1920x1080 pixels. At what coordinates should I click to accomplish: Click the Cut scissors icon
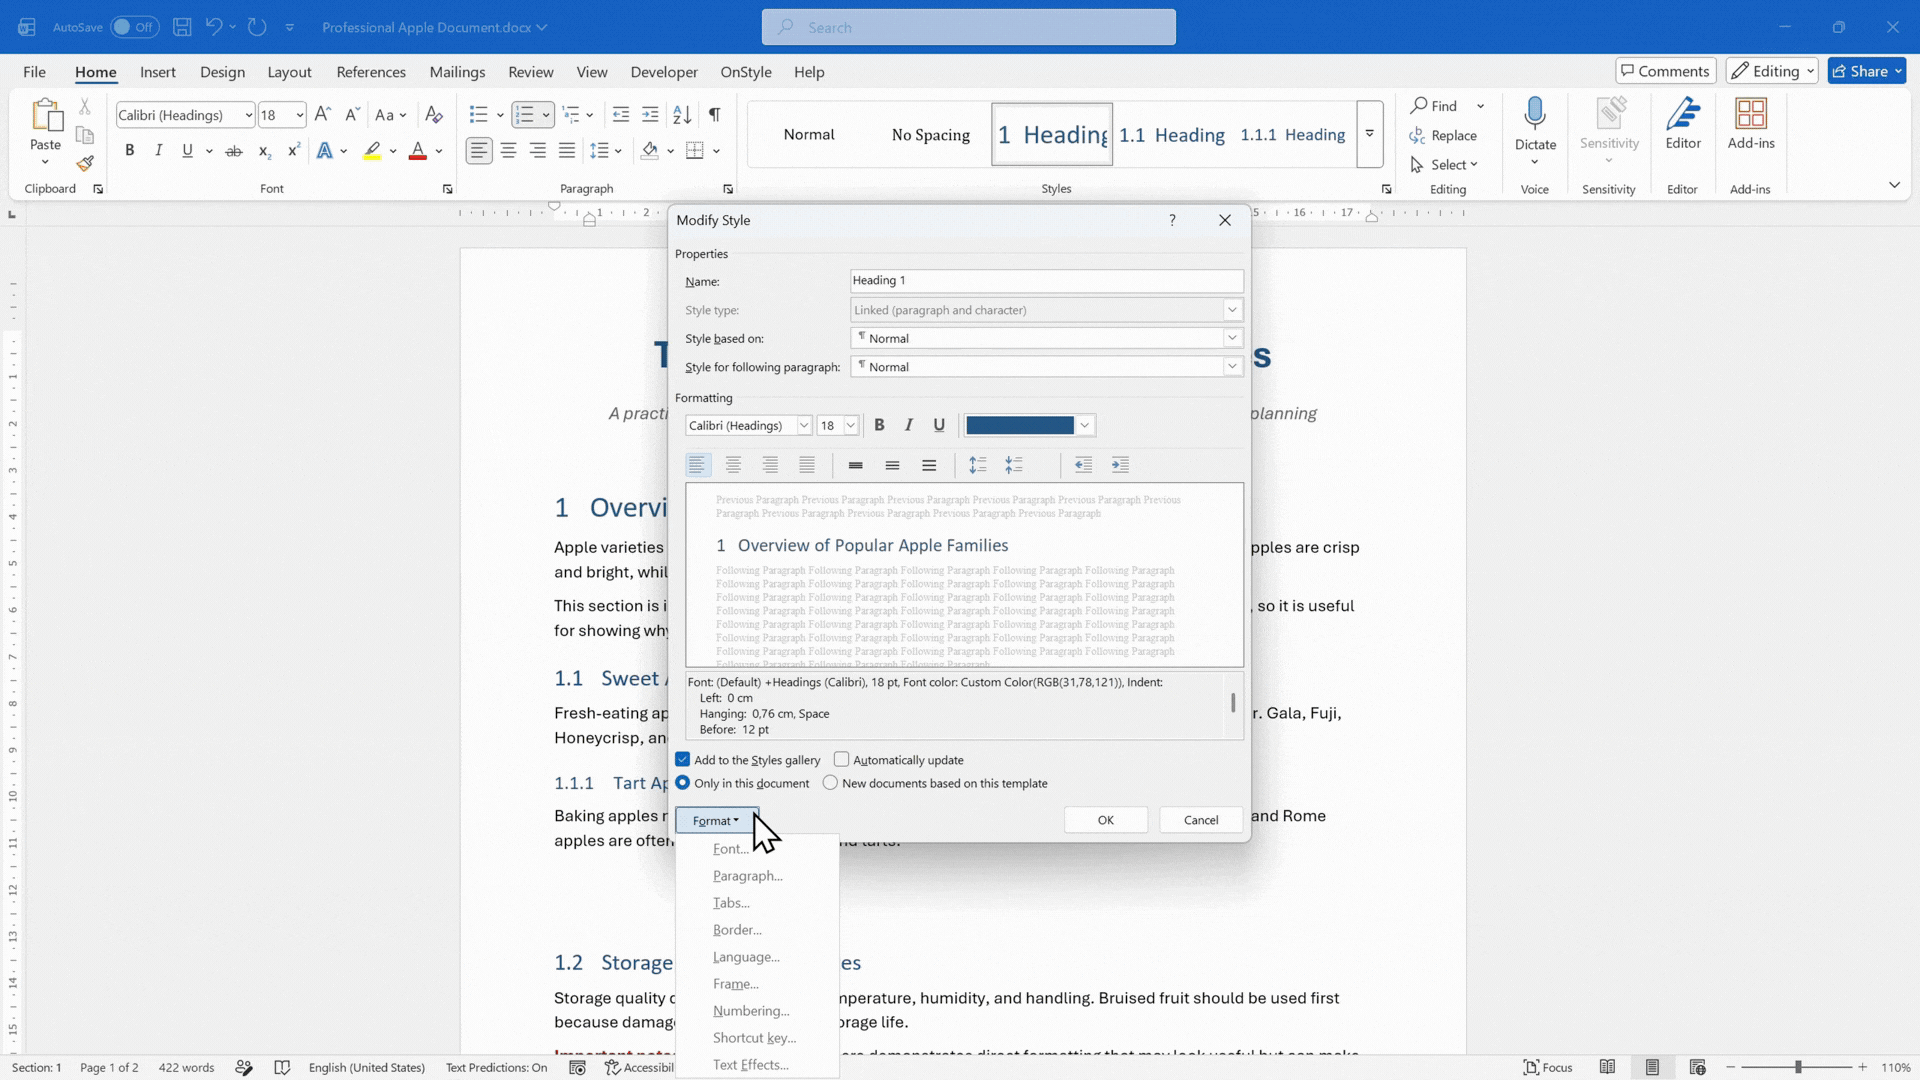[x=85, y=106]
